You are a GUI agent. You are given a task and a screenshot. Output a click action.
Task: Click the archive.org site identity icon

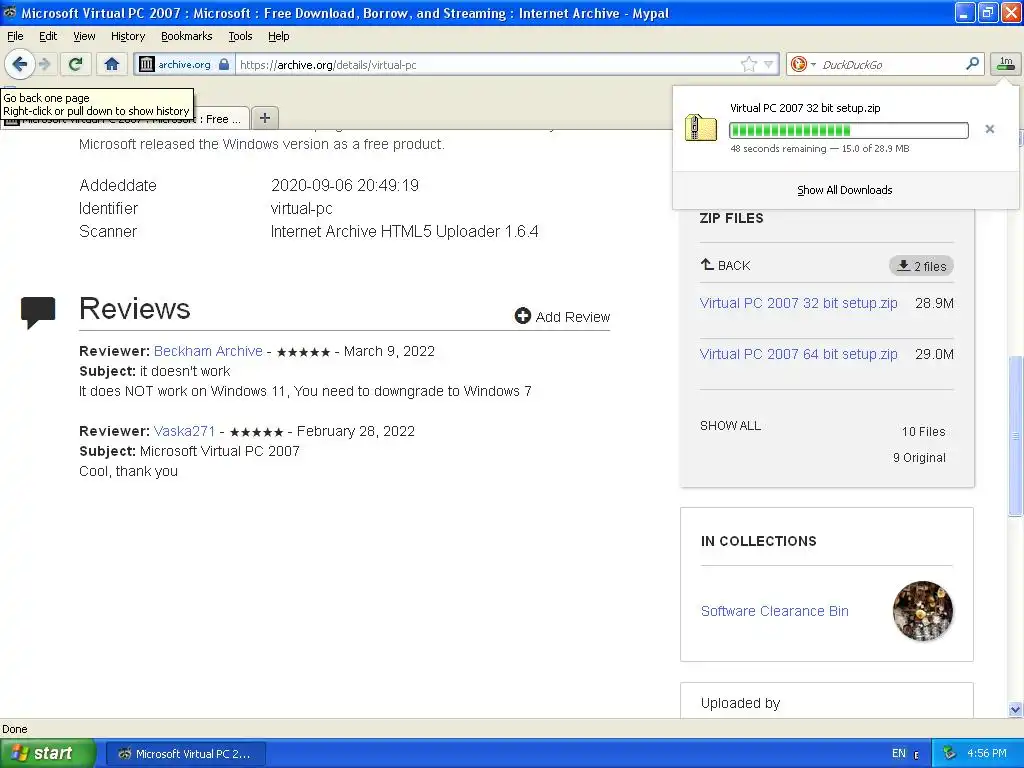(147, 64)
